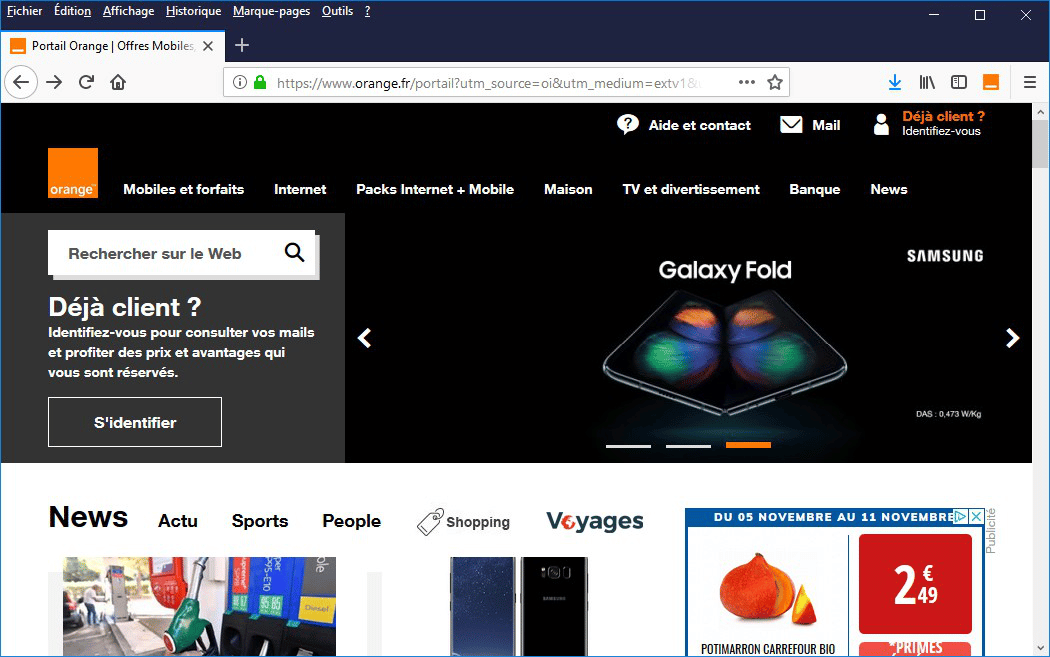The width and height of the screenshot is (1050, 657).
Task: Advance carousel with the right arrow
Action: pyautogui.click(x=1012, y=338)
